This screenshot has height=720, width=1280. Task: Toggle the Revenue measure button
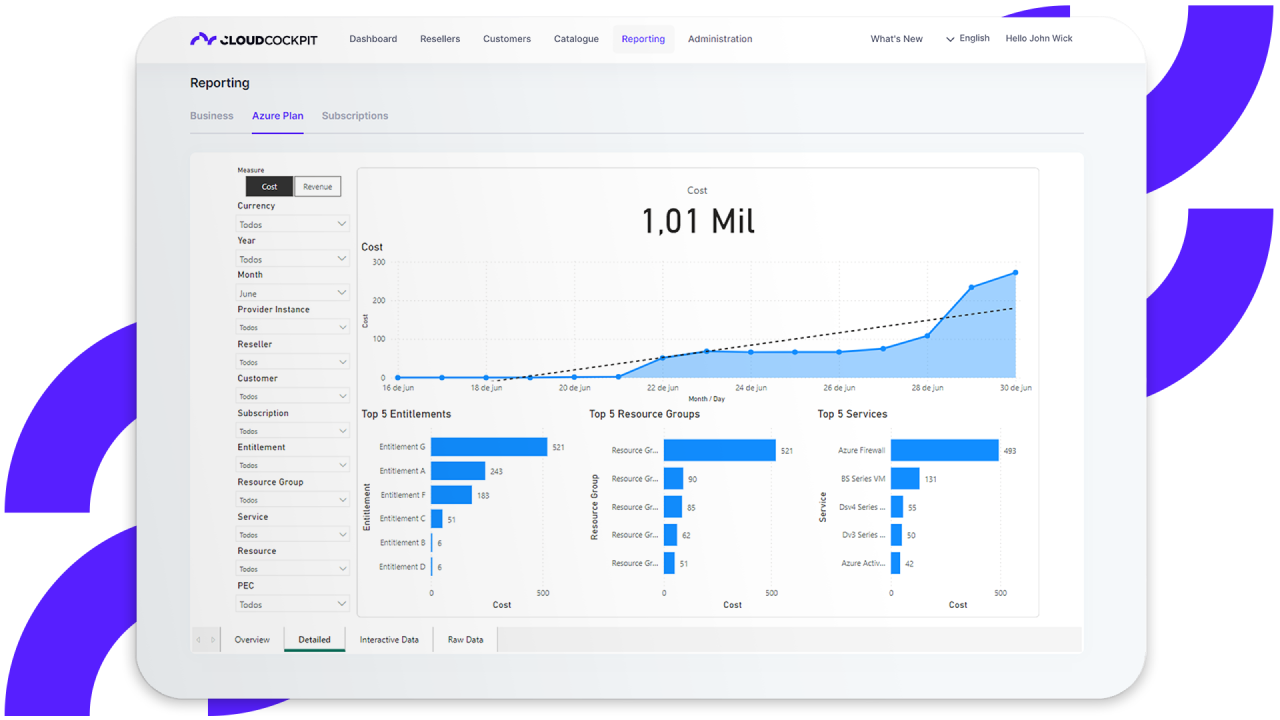[317, 187]
